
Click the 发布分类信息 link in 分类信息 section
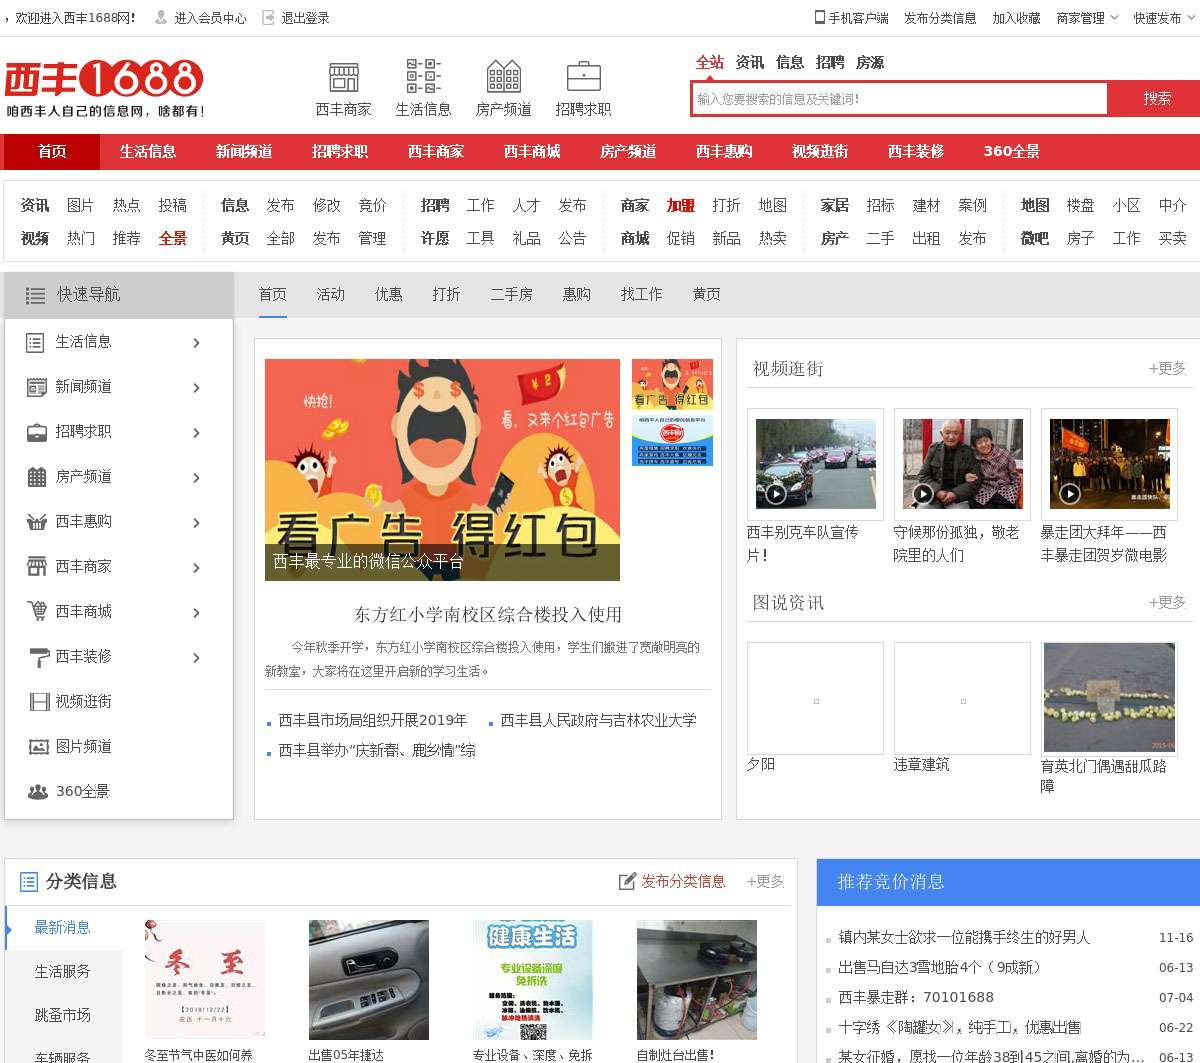coord(672,881)
